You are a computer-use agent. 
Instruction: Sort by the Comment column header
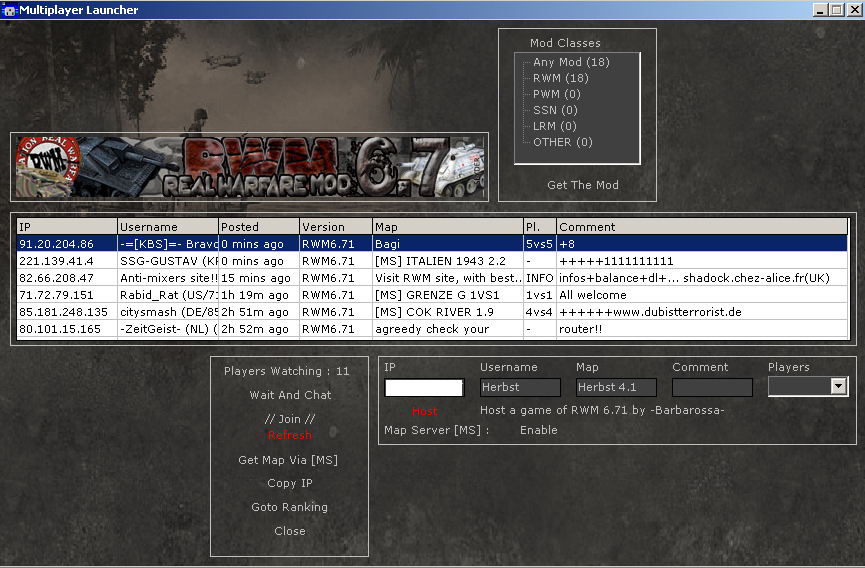702,227
